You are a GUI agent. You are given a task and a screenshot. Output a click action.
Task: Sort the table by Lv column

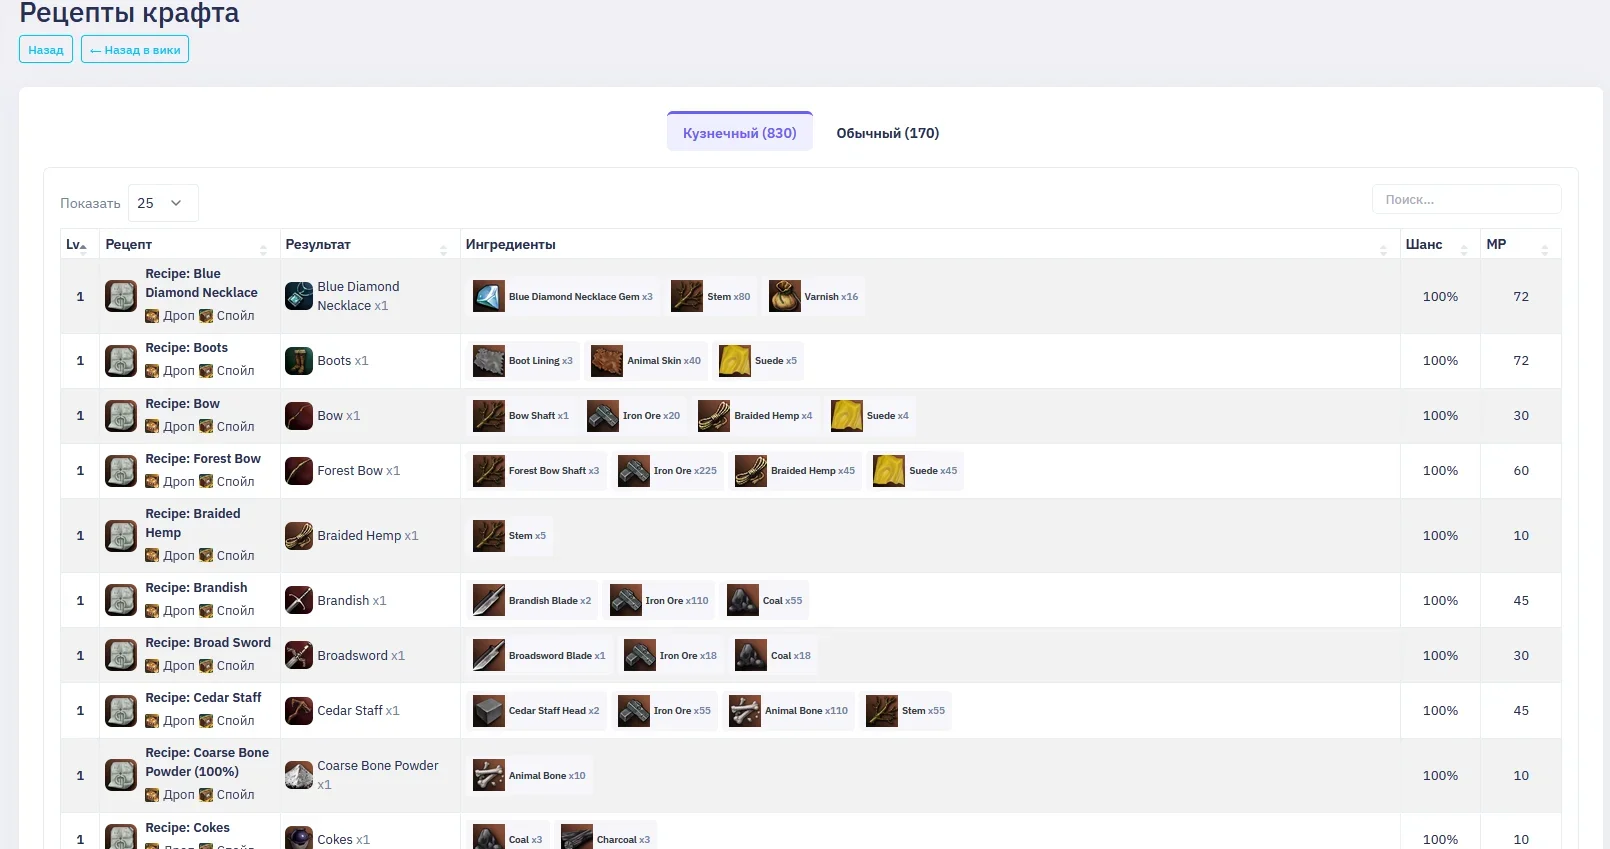(77, 245)
